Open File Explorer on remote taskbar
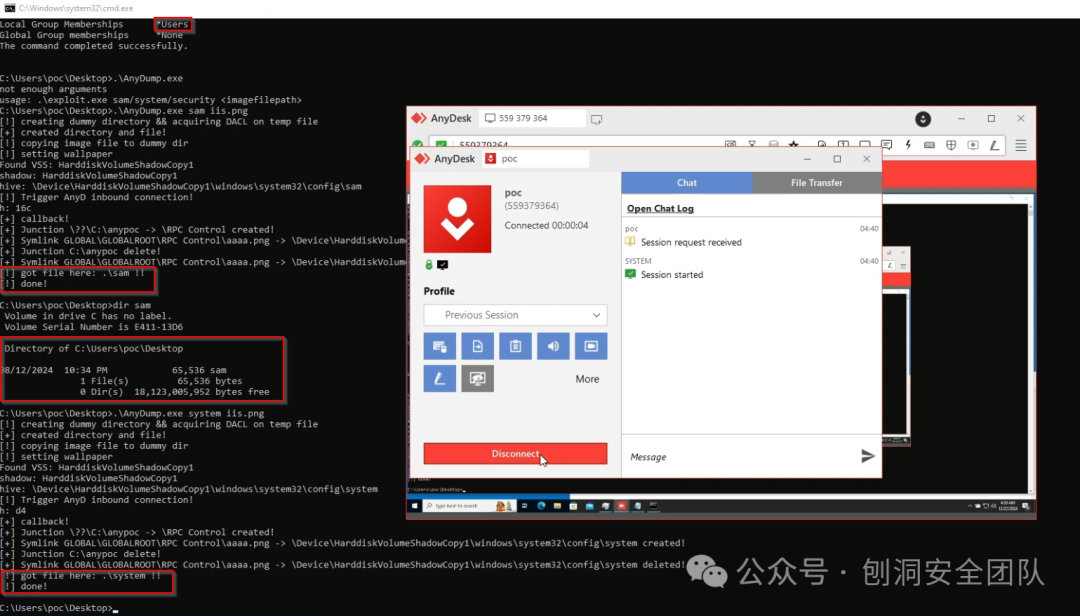Image resolution: width=1080 pixels, height=616 pixels. [557, 506]
